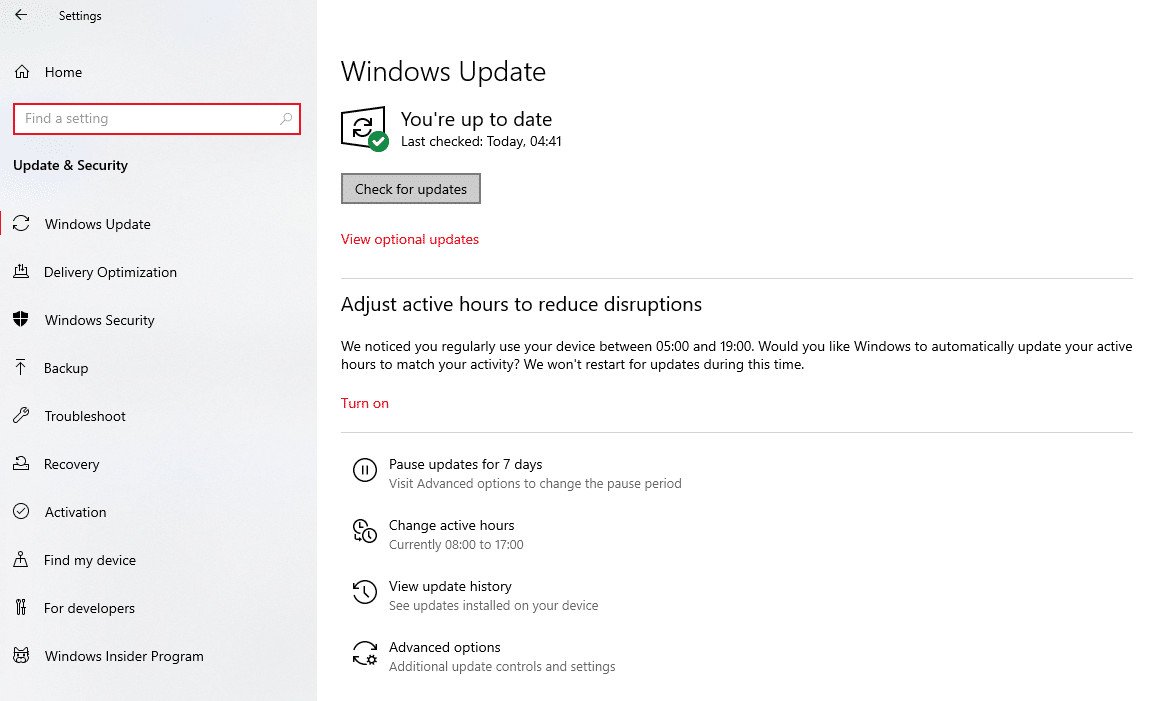Select the For developers section
The width and height of the screenshot is (1154, 701).
pos(89,608)
